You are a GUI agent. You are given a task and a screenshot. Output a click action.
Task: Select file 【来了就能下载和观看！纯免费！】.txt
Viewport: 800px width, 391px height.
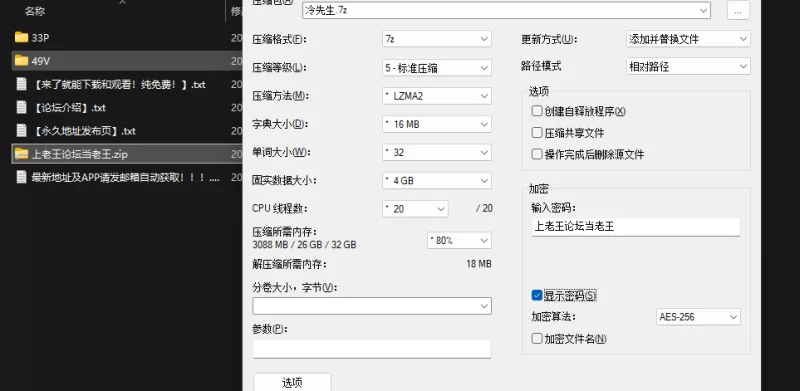[x=127, y=84]
